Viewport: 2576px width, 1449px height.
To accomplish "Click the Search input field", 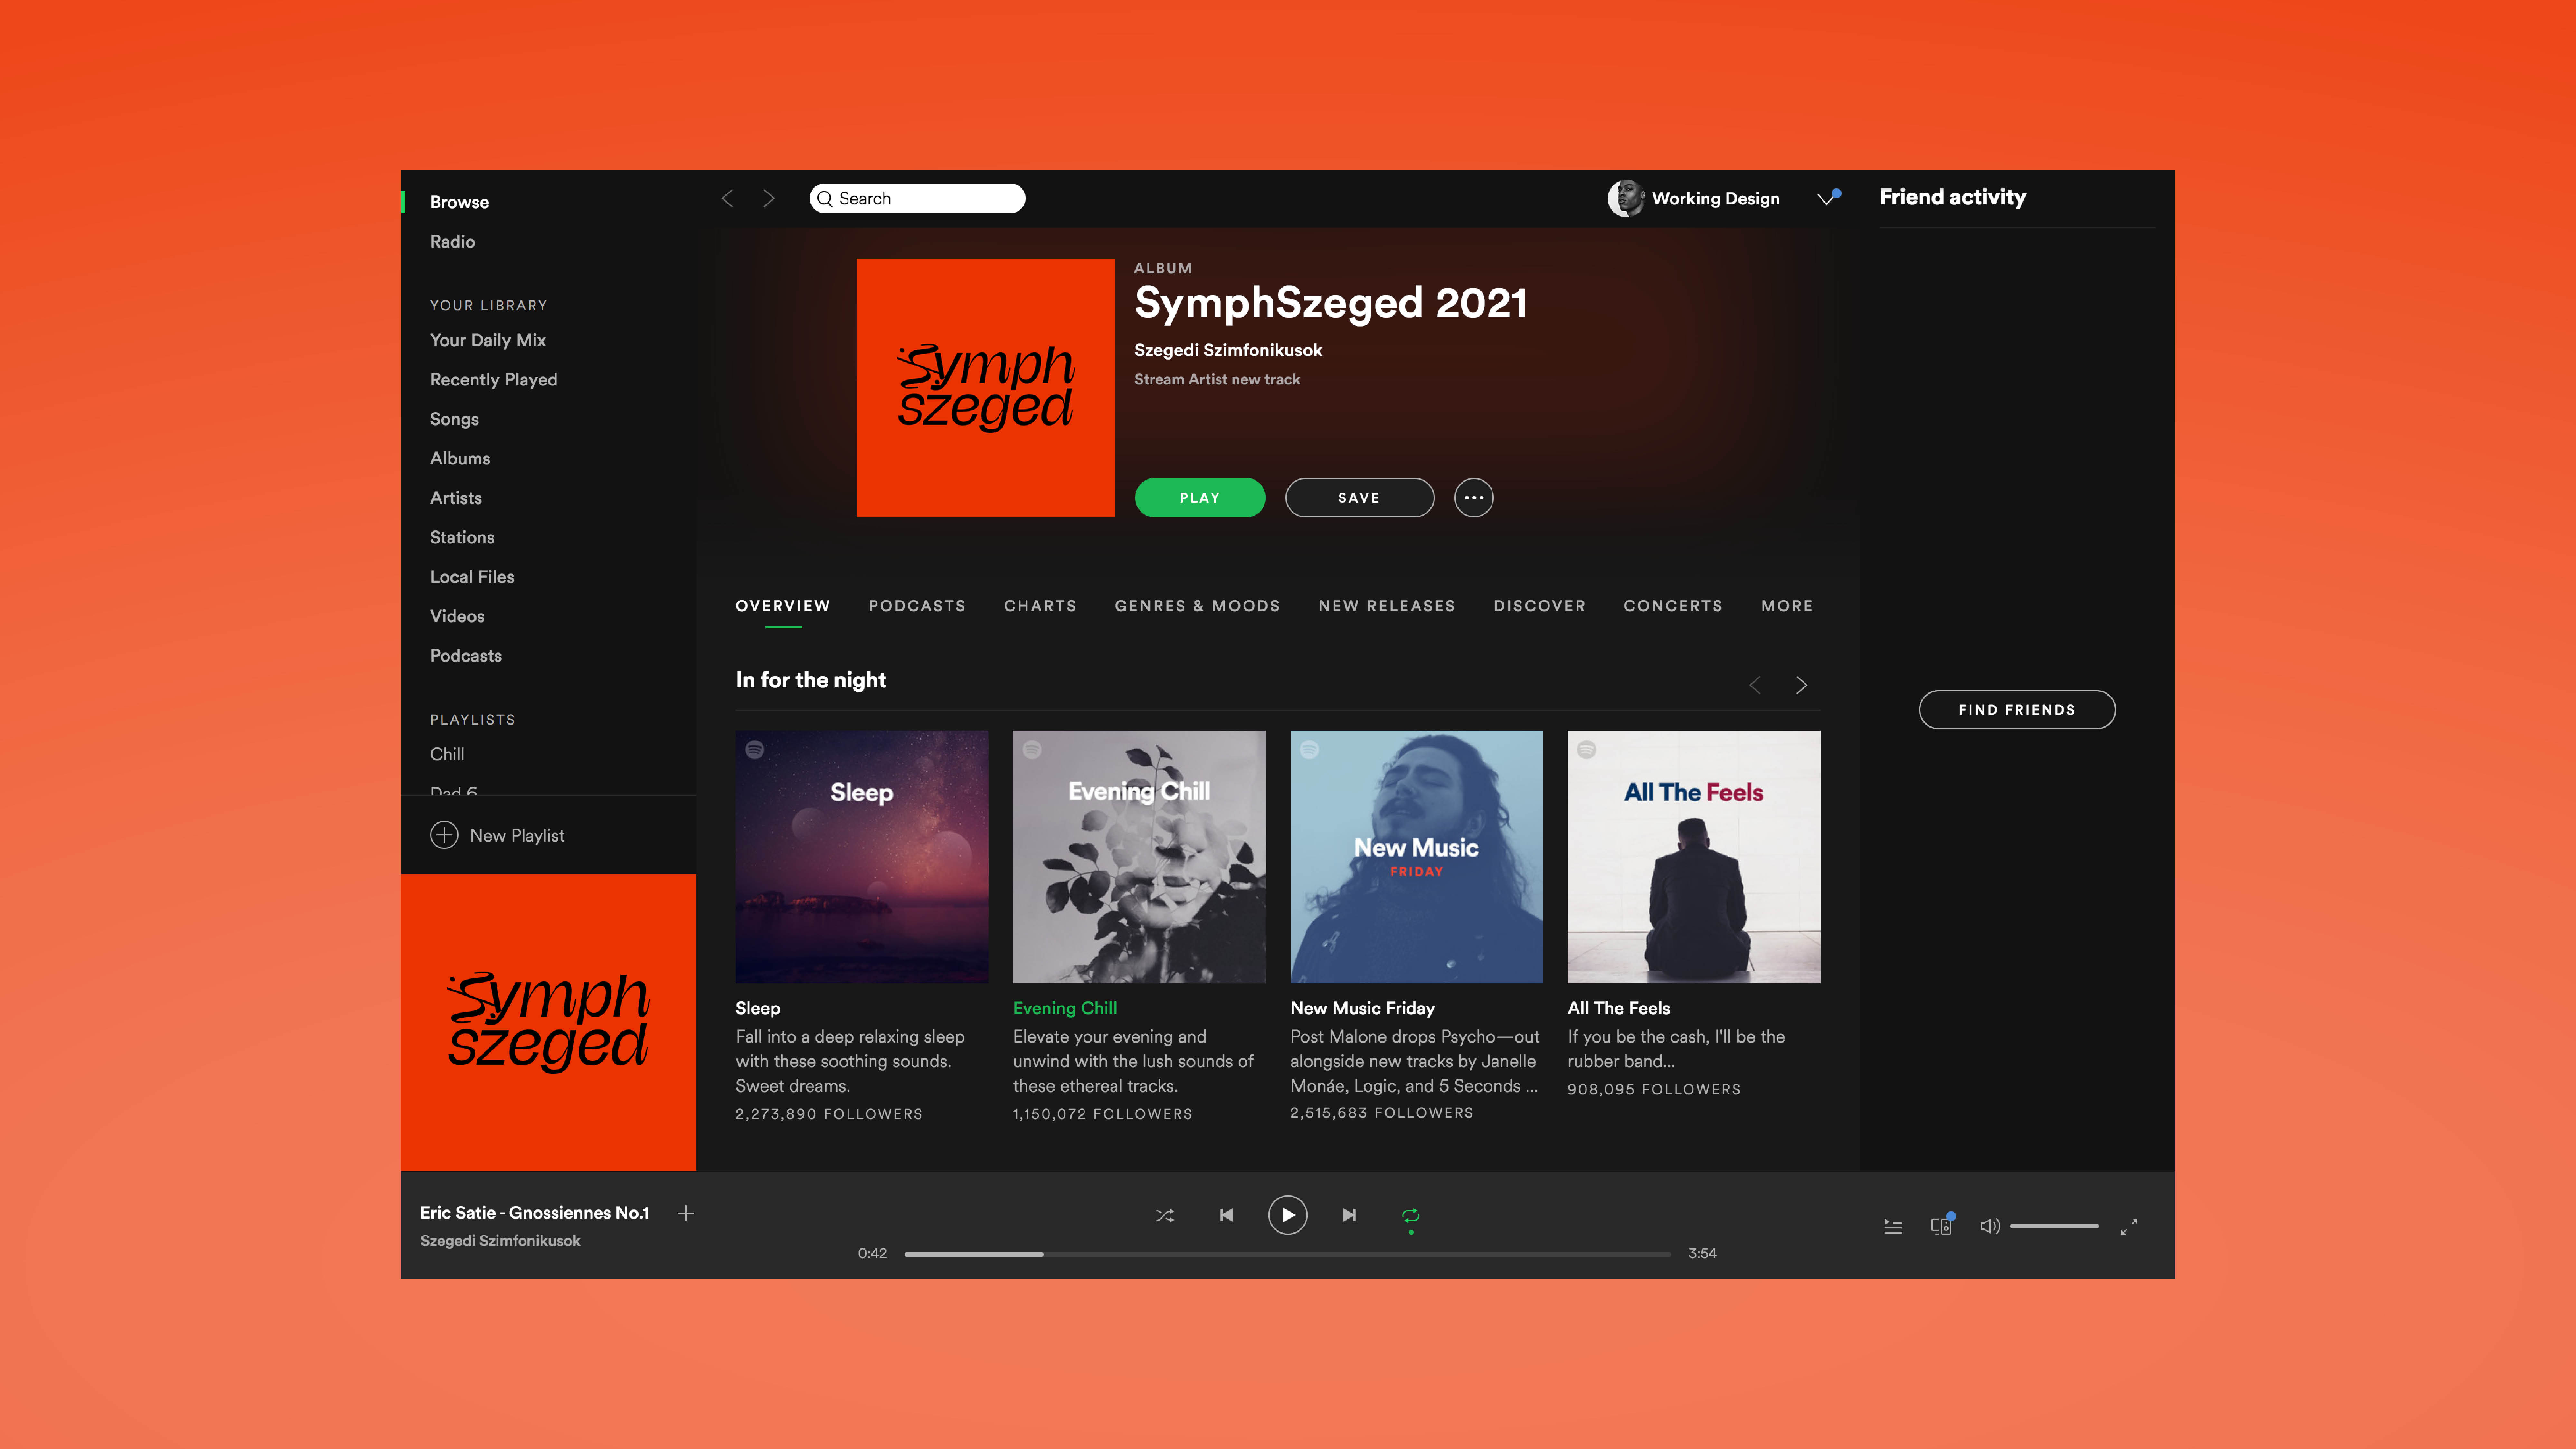I will 917,198.
